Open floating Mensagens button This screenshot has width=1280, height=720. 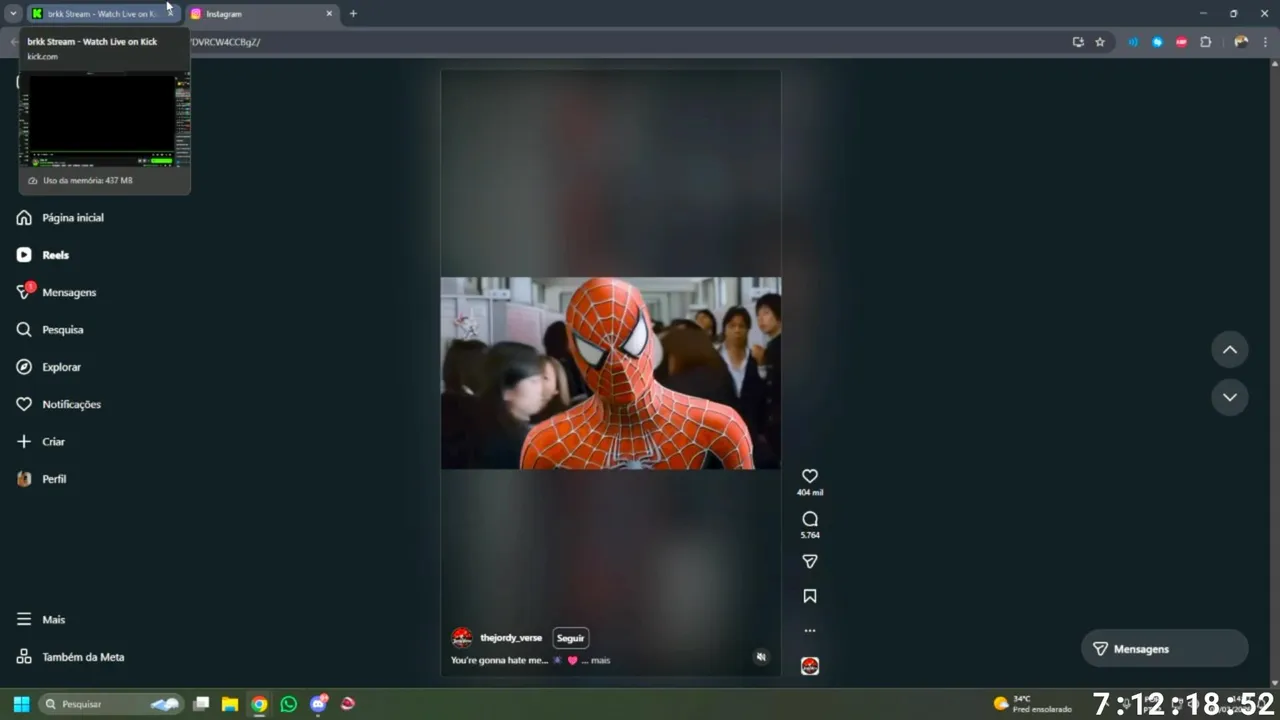(x=1165, y=649)
